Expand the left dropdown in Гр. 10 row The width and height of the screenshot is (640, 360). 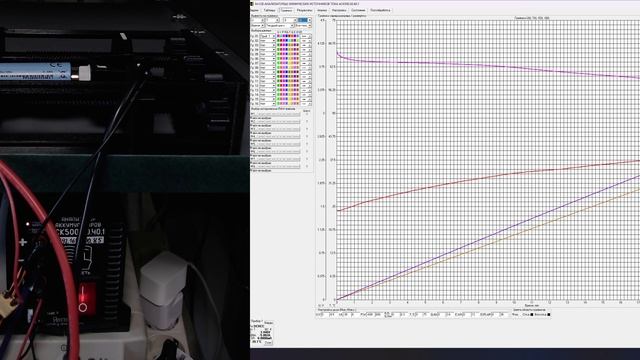coord(267,77)
